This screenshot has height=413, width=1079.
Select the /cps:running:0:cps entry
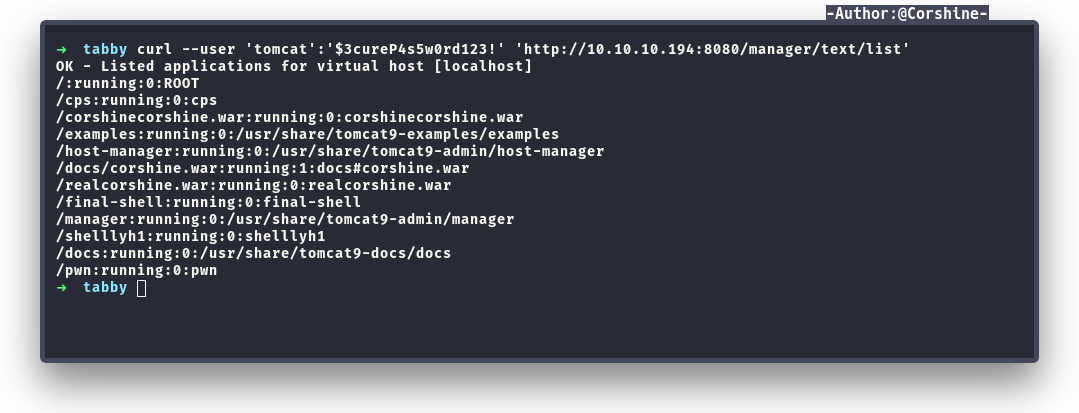tap(137, 100)
